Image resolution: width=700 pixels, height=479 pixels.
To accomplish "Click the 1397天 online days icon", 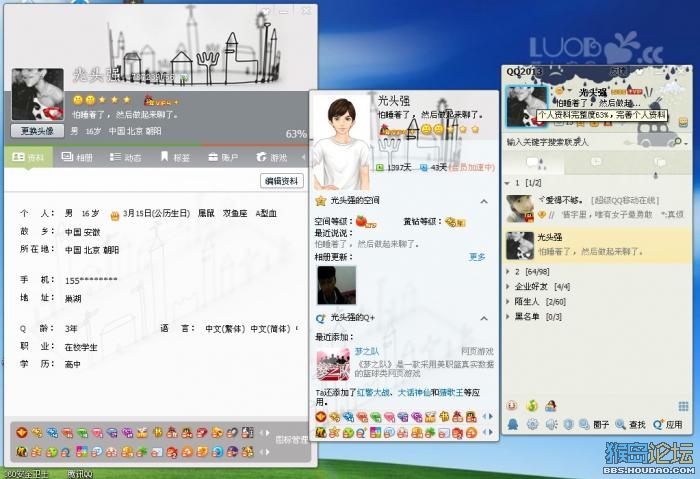I will coord(380,167).
